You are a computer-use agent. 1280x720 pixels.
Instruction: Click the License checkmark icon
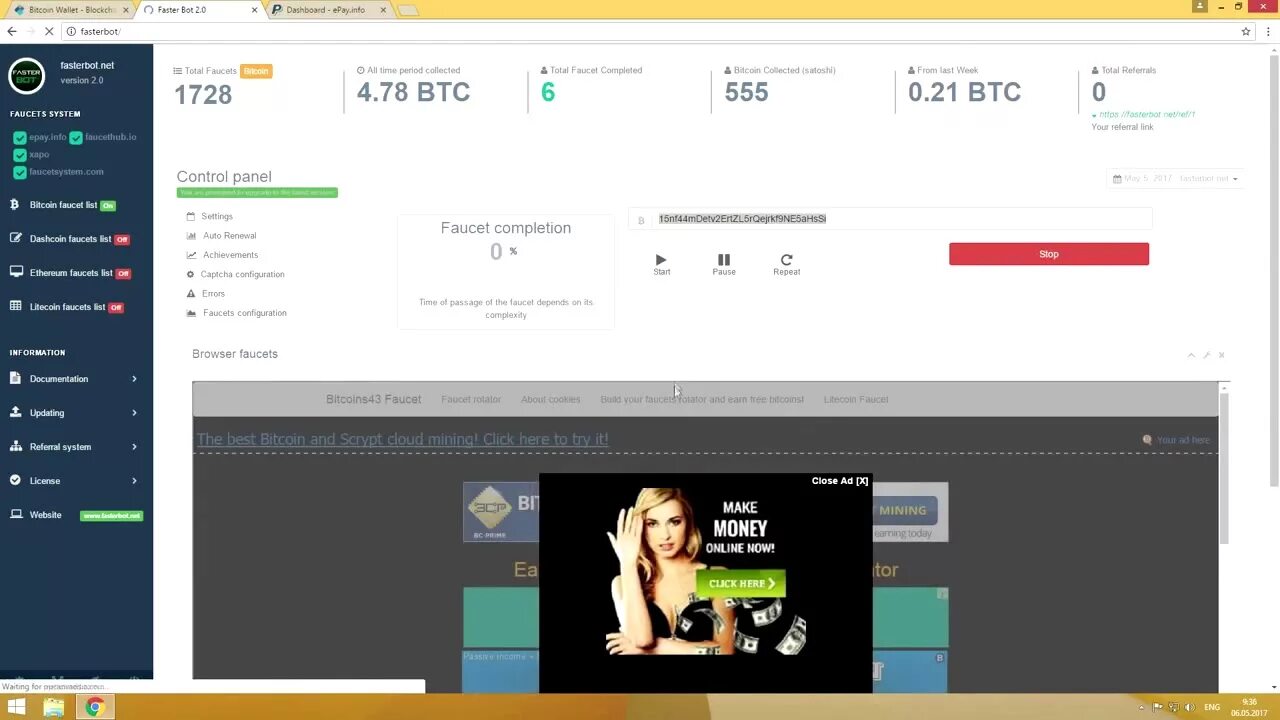click(15, 481)
